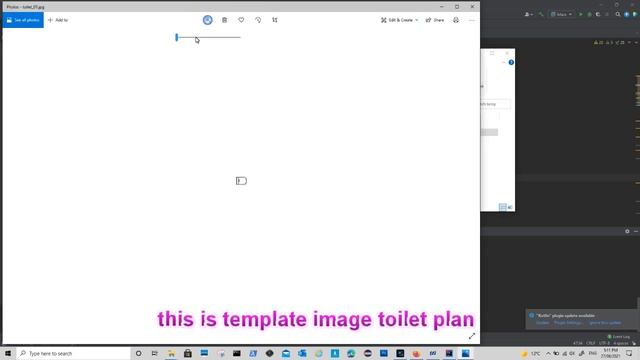Build the project with the hammer icon
This screenshot has width=640, height=360.
coord(541,14)
